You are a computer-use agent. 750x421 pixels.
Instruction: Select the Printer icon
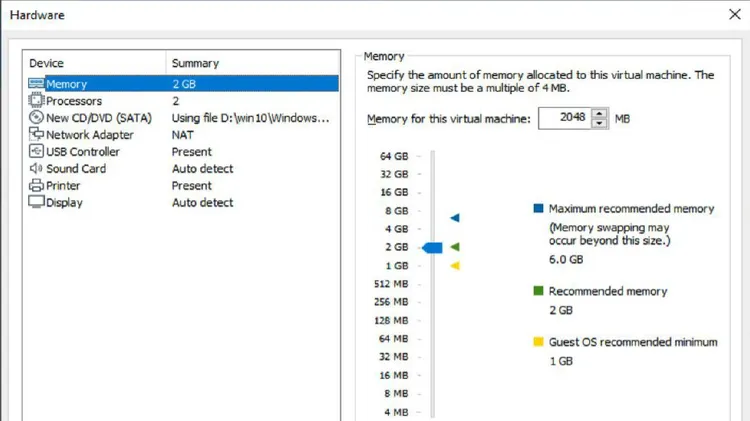point(36,185)
